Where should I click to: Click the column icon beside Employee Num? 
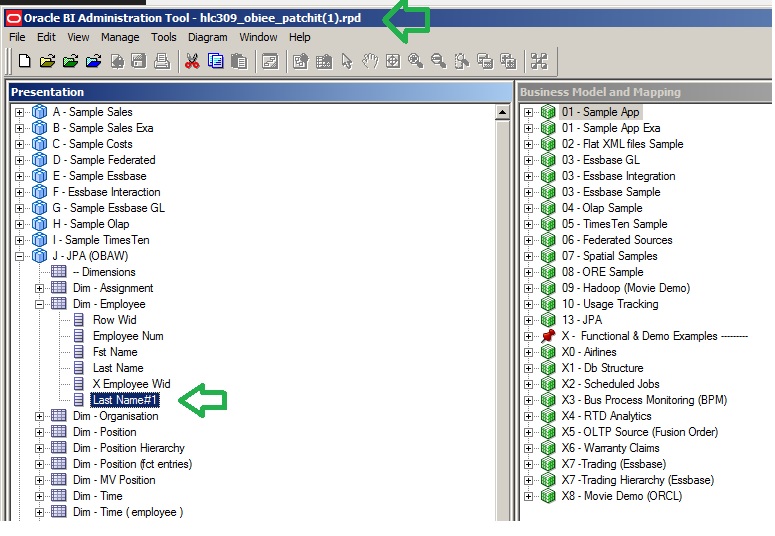click(79, 336)
